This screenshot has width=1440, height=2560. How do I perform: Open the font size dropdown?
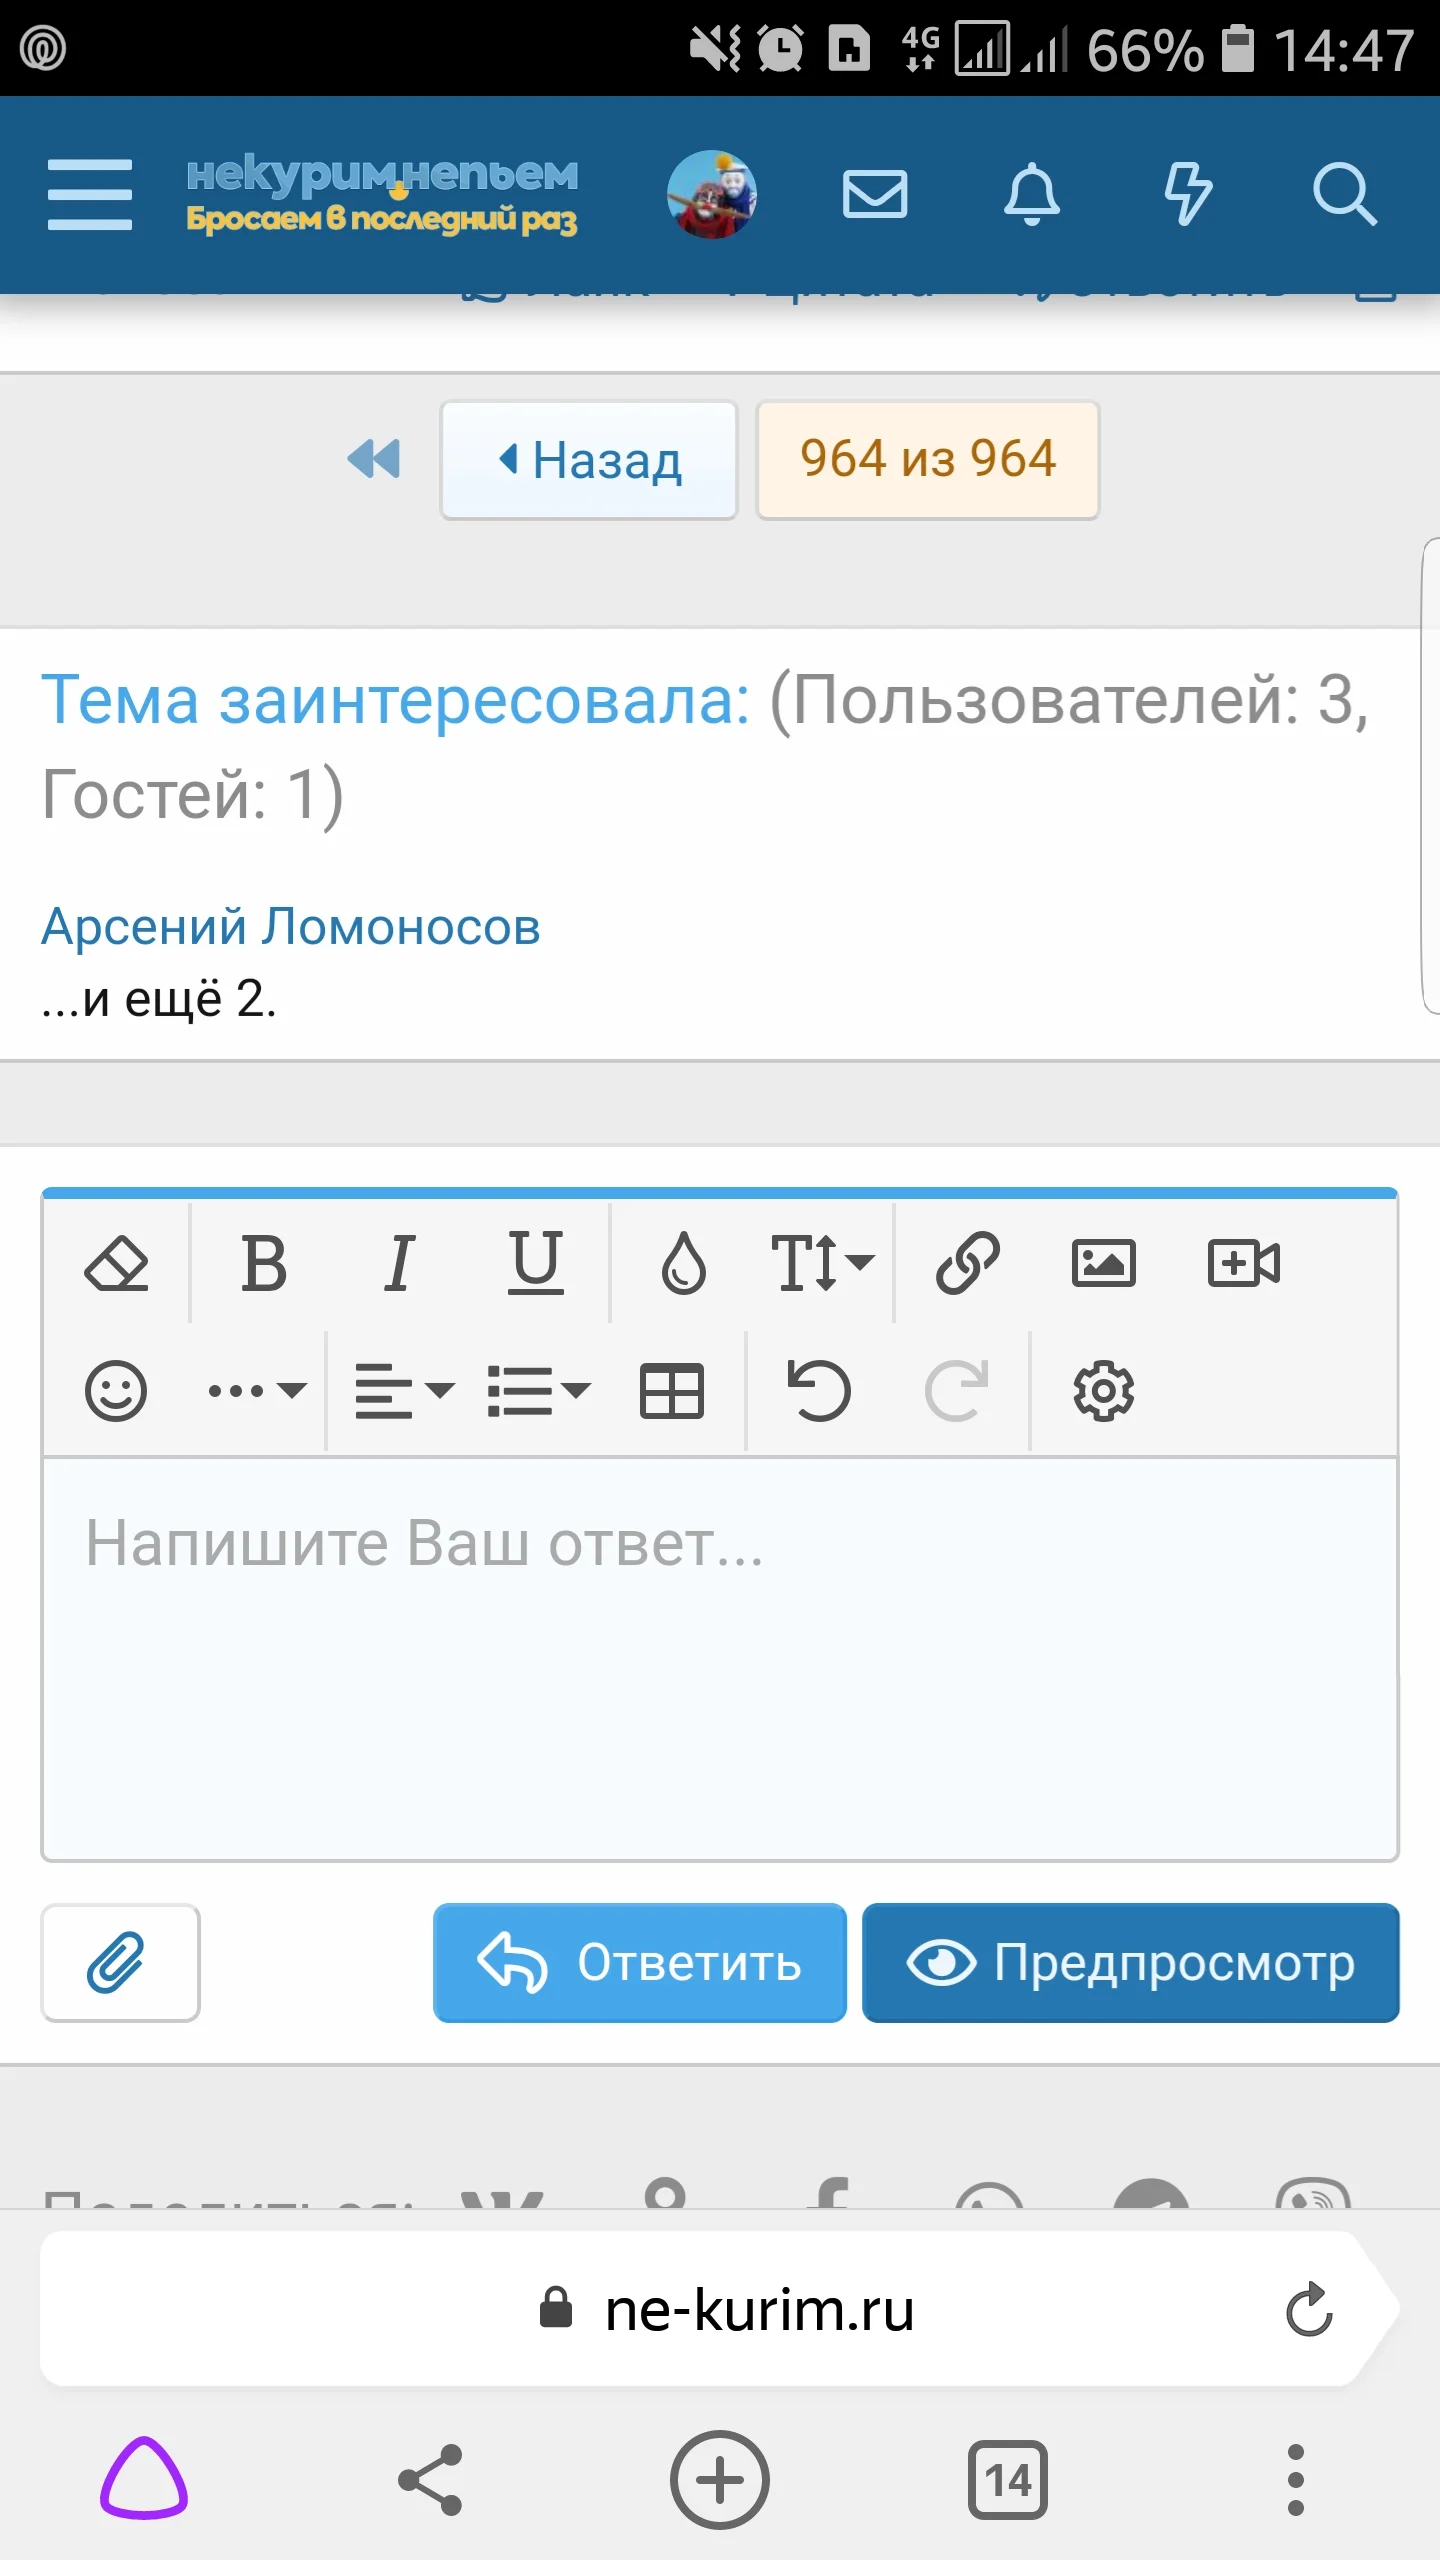click(x=822, y=1262)
